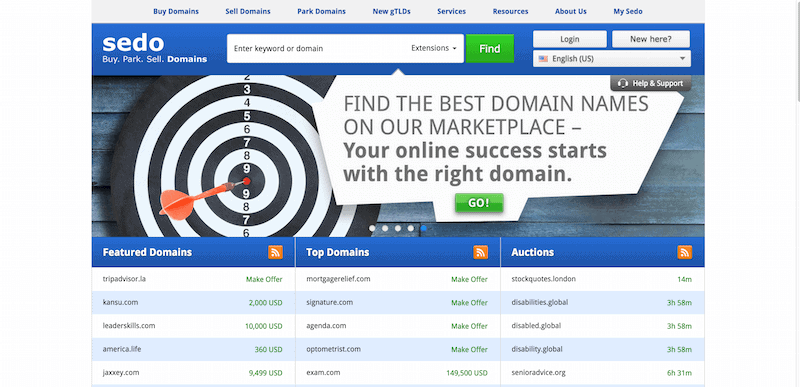Screen dimensions: 800x387
Task: Open the Top Domains RSS feed icon
Action: point(481,252)
